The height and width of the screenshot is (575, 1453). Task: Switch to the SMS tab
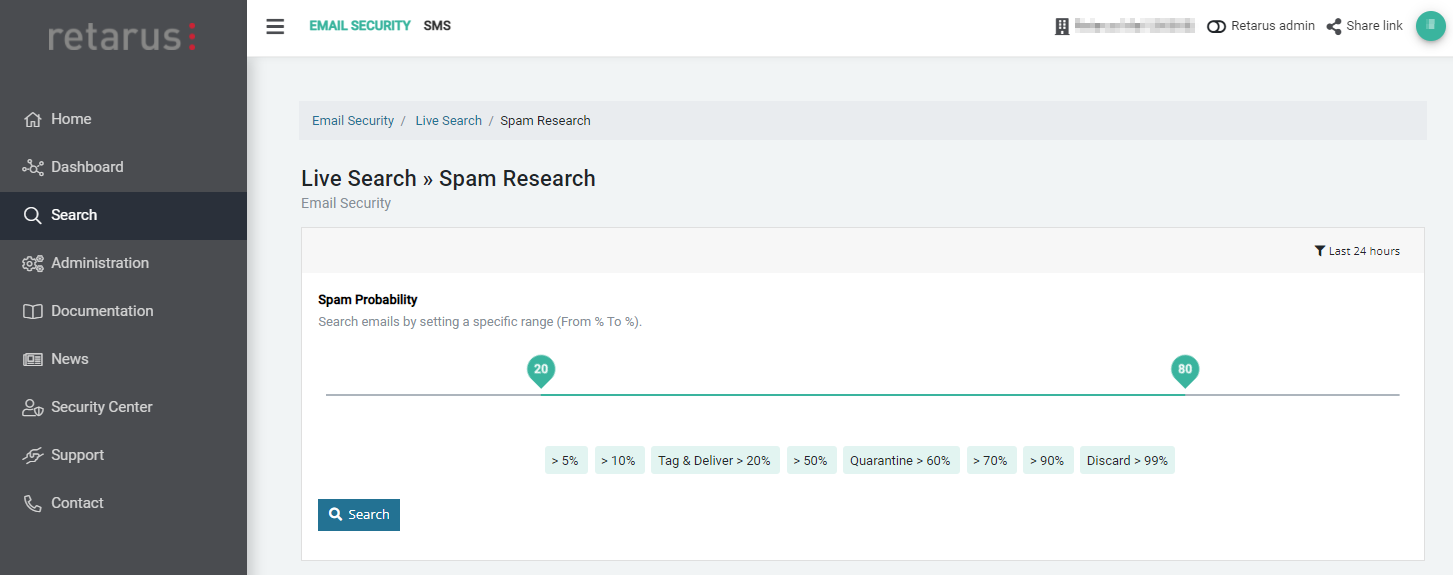(x=437, y=26)
